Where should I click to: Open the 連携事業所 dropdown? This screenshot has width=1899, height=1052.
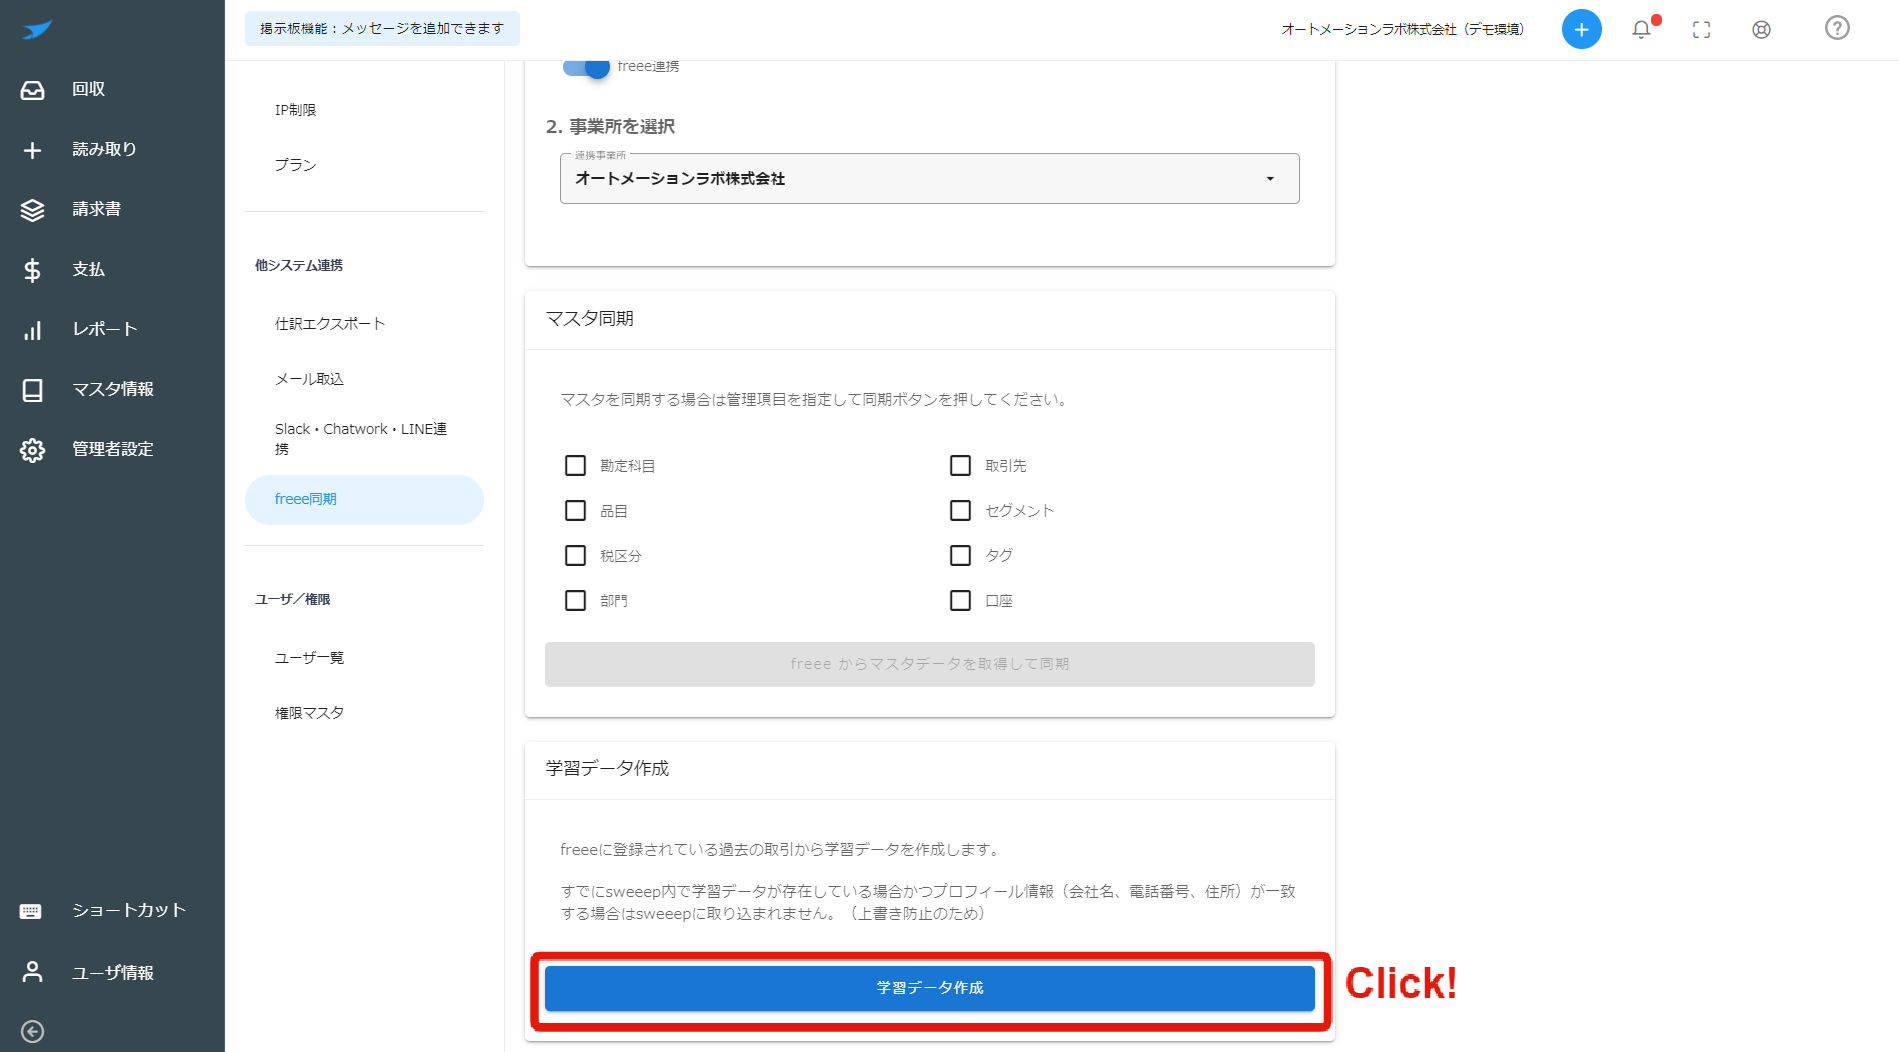929,178
